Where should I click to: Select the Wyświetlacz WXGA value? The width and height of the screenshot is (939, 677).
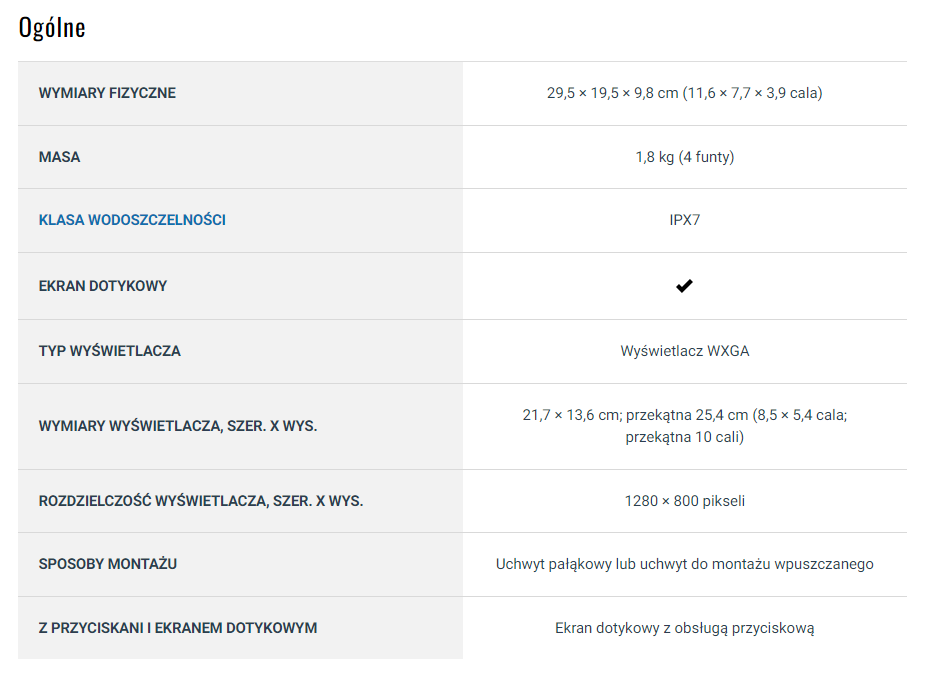coord(684,351)
